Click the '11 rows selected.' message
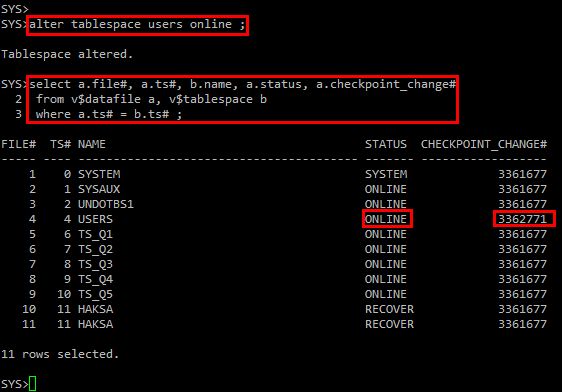 (x=60, y=354)
